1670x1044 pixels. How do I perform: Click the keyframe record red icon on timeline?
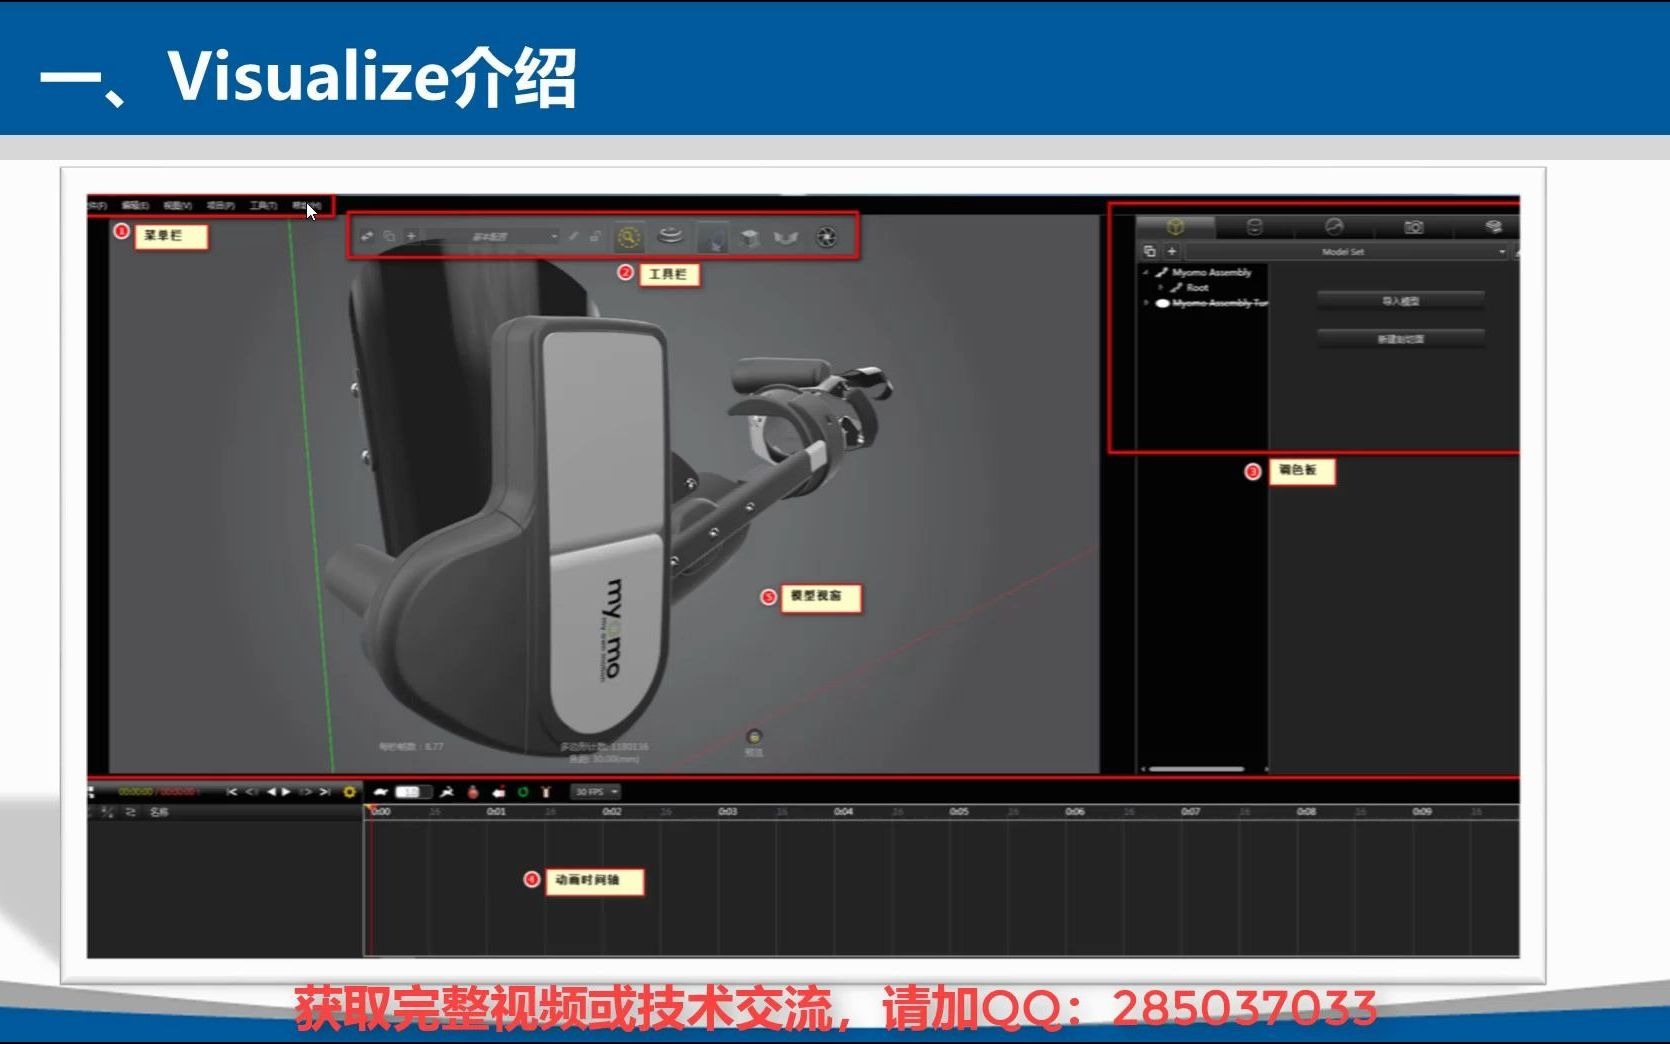[x=474, y=791]
